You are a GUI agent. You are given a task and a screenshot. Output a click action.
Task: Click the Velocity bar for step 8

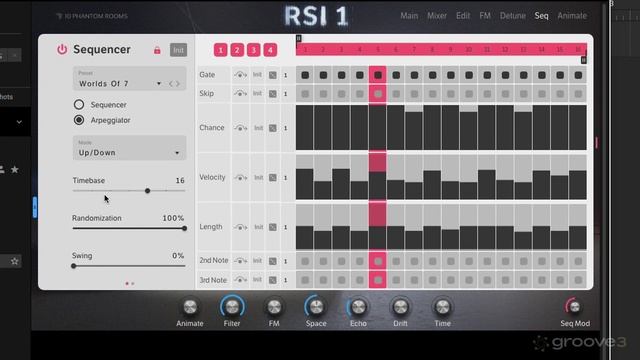pos(432,185)
